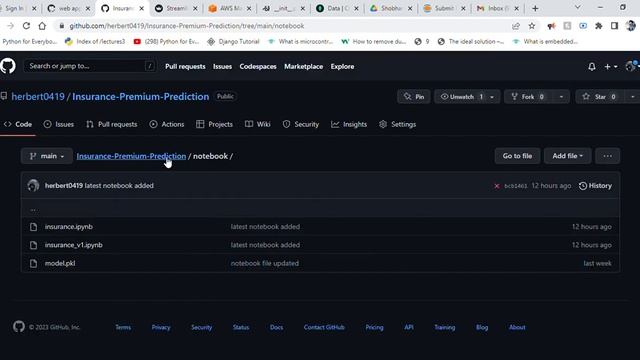Image resolution: width=640 pixels, height=360 pixels.
Task: Click the insurance_v1.ipynb file icon
Action: pos(33,245)
